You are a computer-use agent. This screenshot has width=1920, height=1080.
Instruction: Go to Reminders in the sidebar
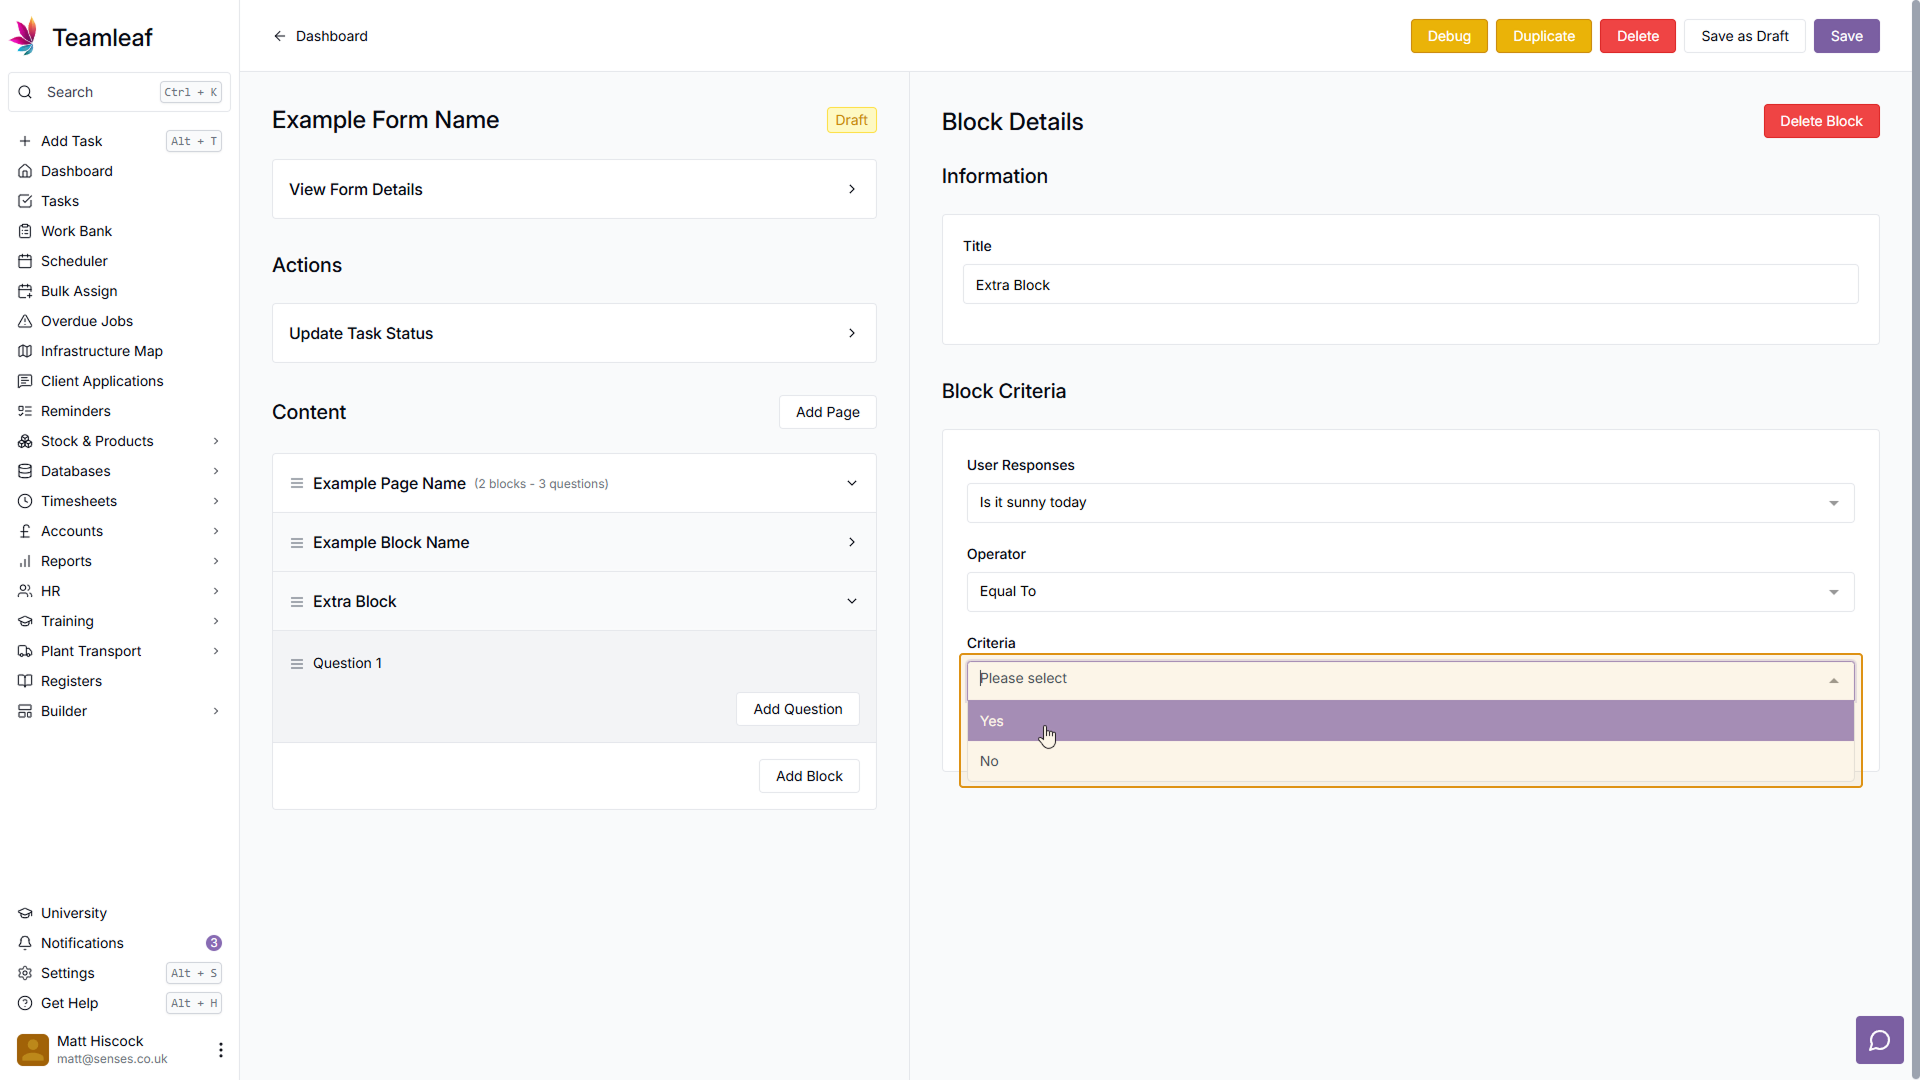coord(75,411)
